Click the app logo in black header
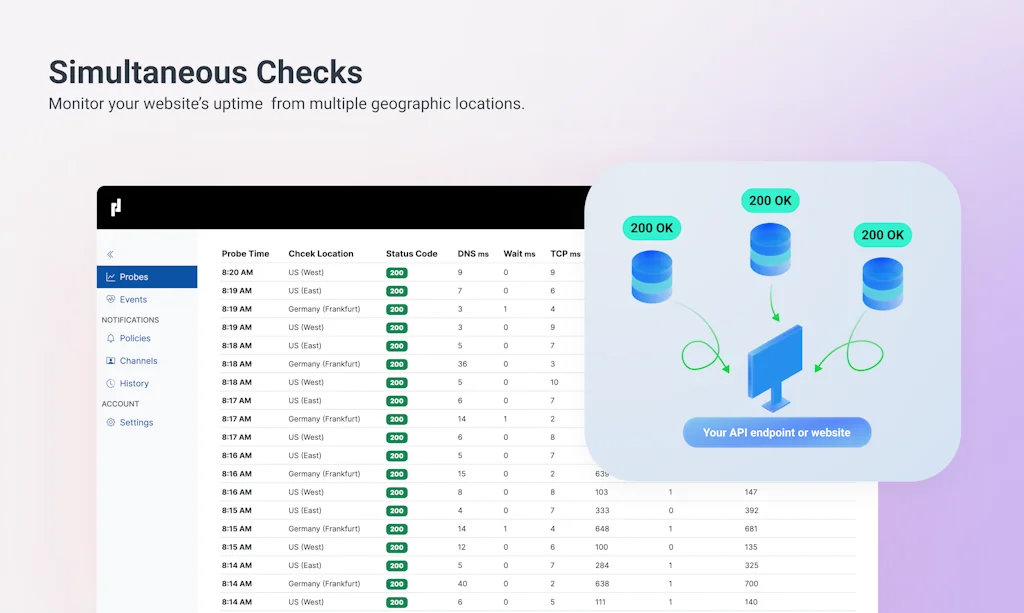This screenshot has width=1024, height=613. tap(116, 207)
